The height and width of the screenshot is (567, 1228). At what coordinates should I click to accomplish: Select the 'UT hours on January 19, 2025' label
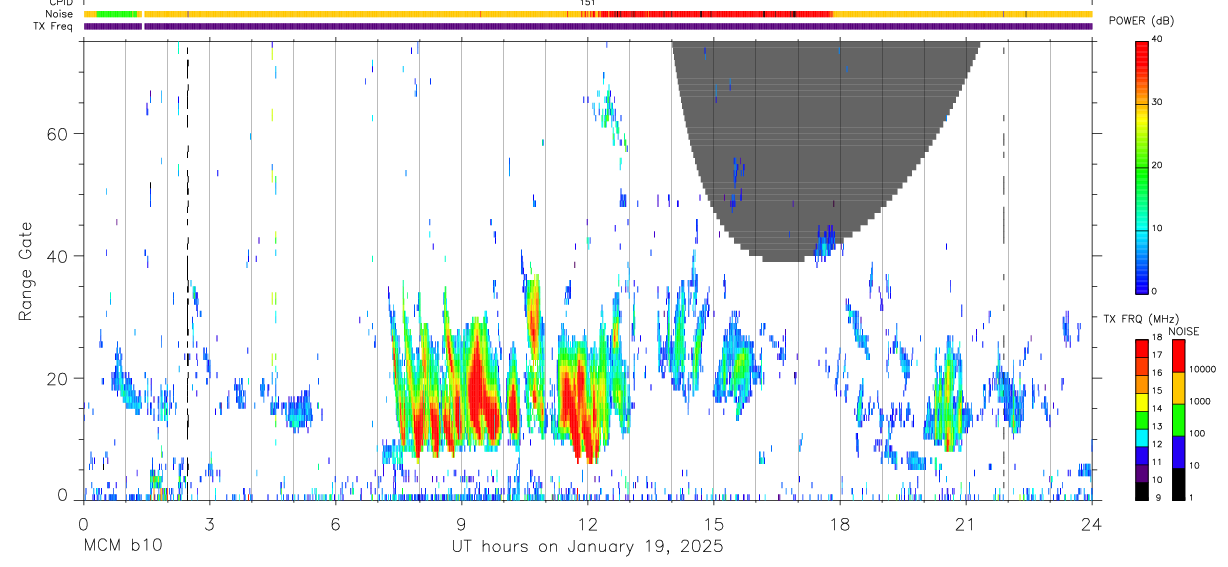pos(588,546)
